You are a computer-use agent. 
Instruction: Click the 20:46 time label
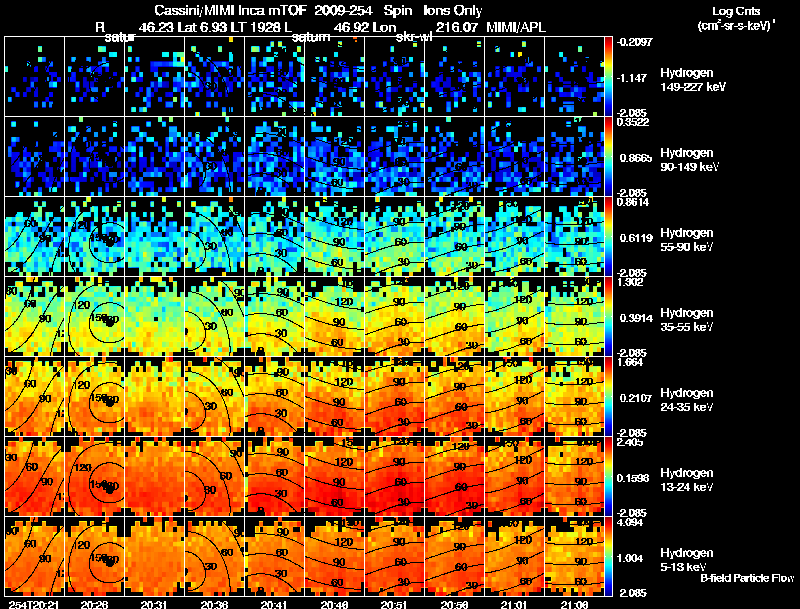(334, 604)
